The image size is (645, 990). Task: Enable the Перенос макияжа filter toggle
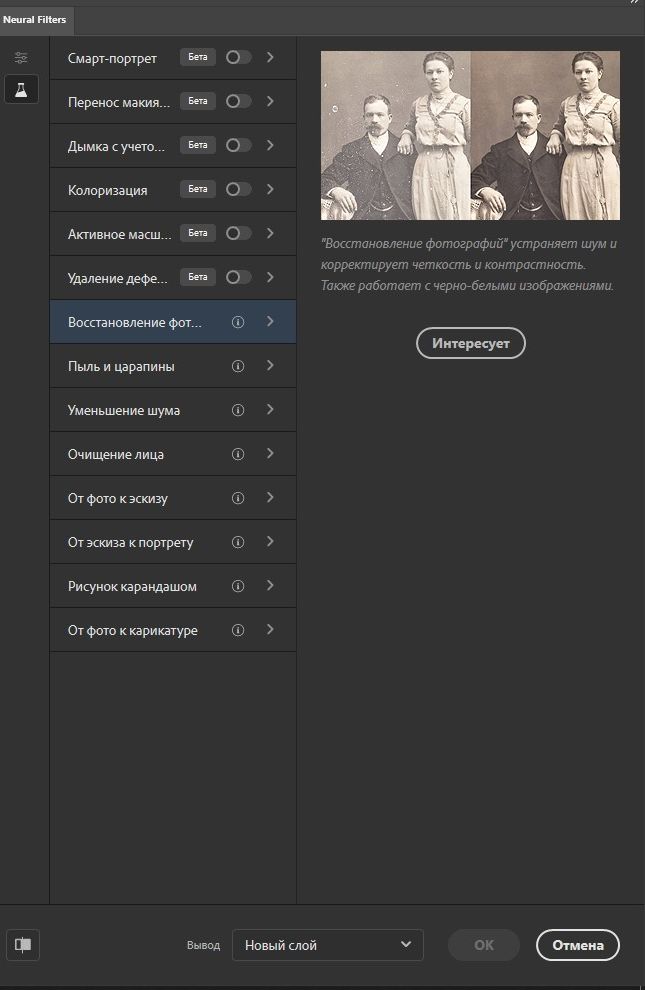click(238, 101)
